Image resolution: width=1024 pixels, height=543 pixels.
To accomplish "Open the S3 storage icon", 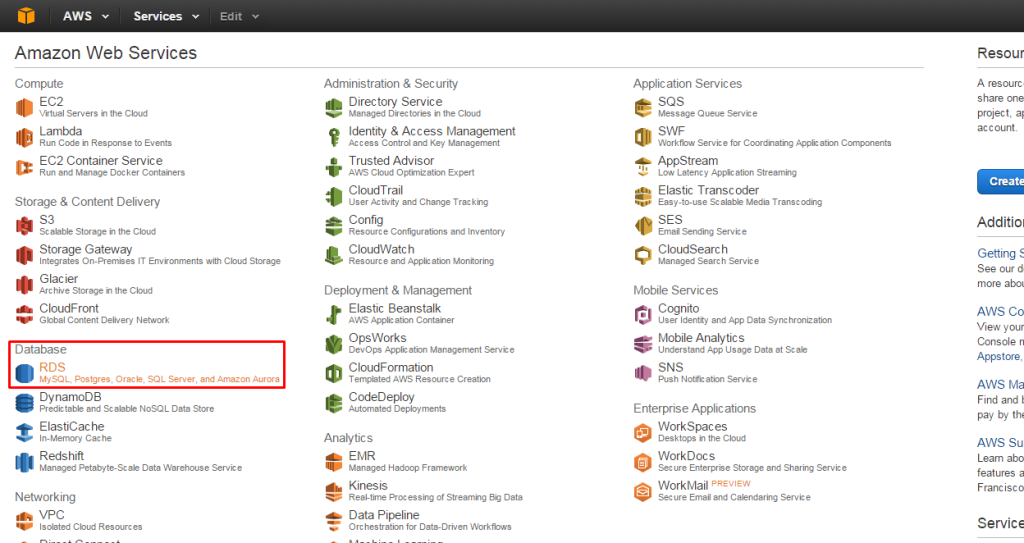I will (24, 226).
